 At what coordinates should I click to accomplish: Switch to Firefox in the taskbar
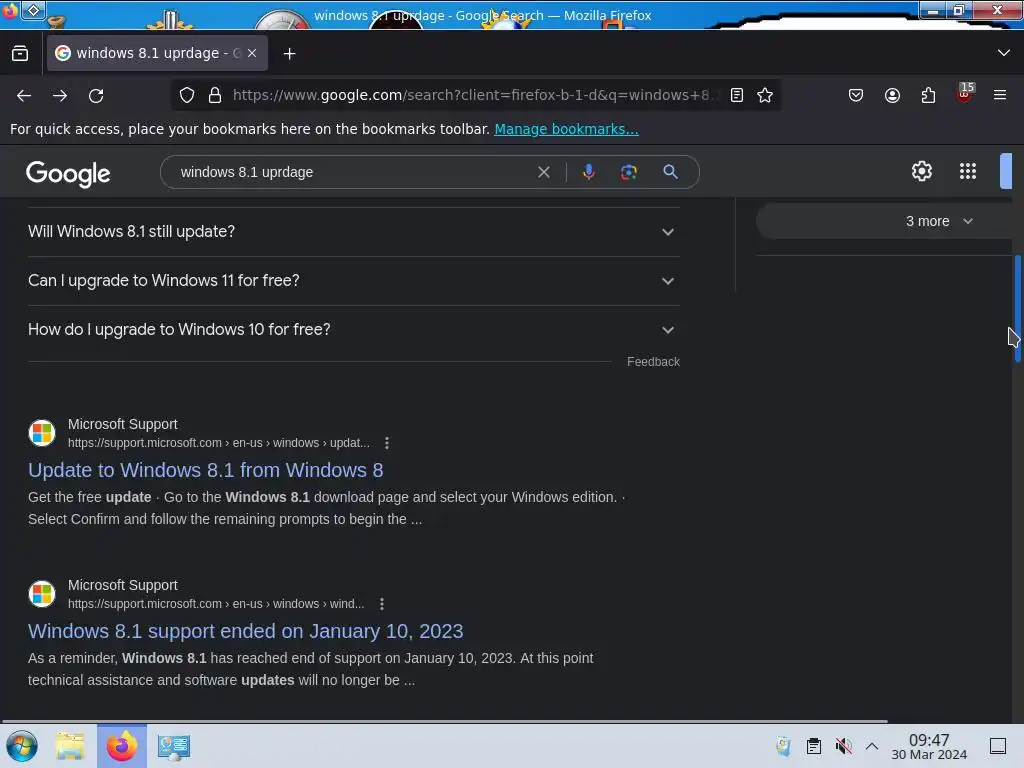click(x=122, y=746)
